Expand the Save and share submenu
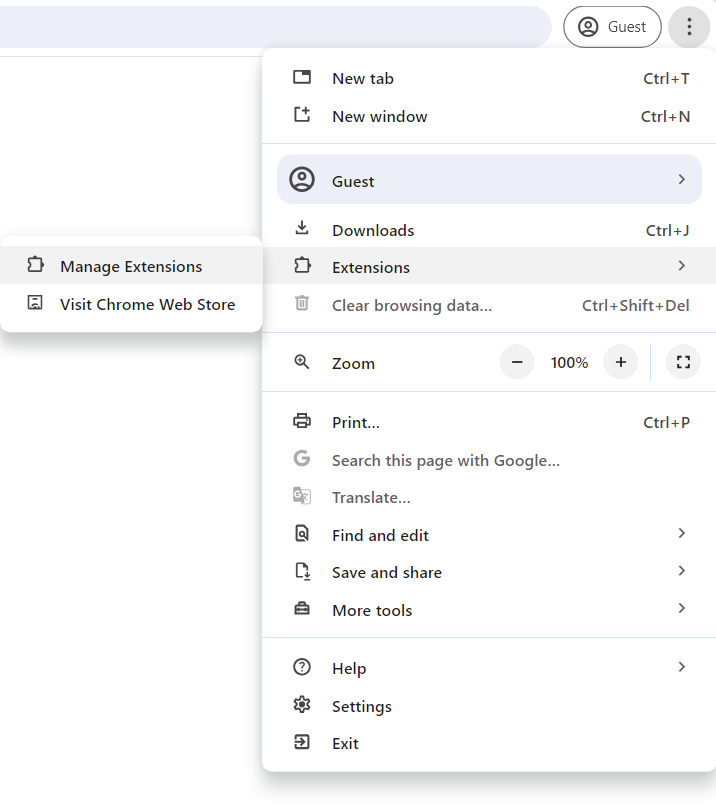 click(x=681, y=571)
